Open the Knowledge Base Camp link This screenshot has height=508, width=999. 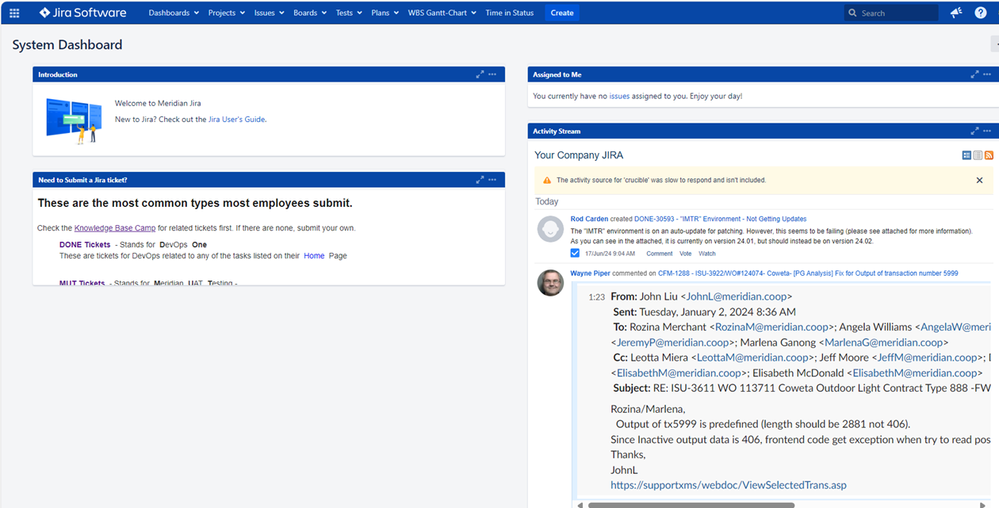(115, 228)
